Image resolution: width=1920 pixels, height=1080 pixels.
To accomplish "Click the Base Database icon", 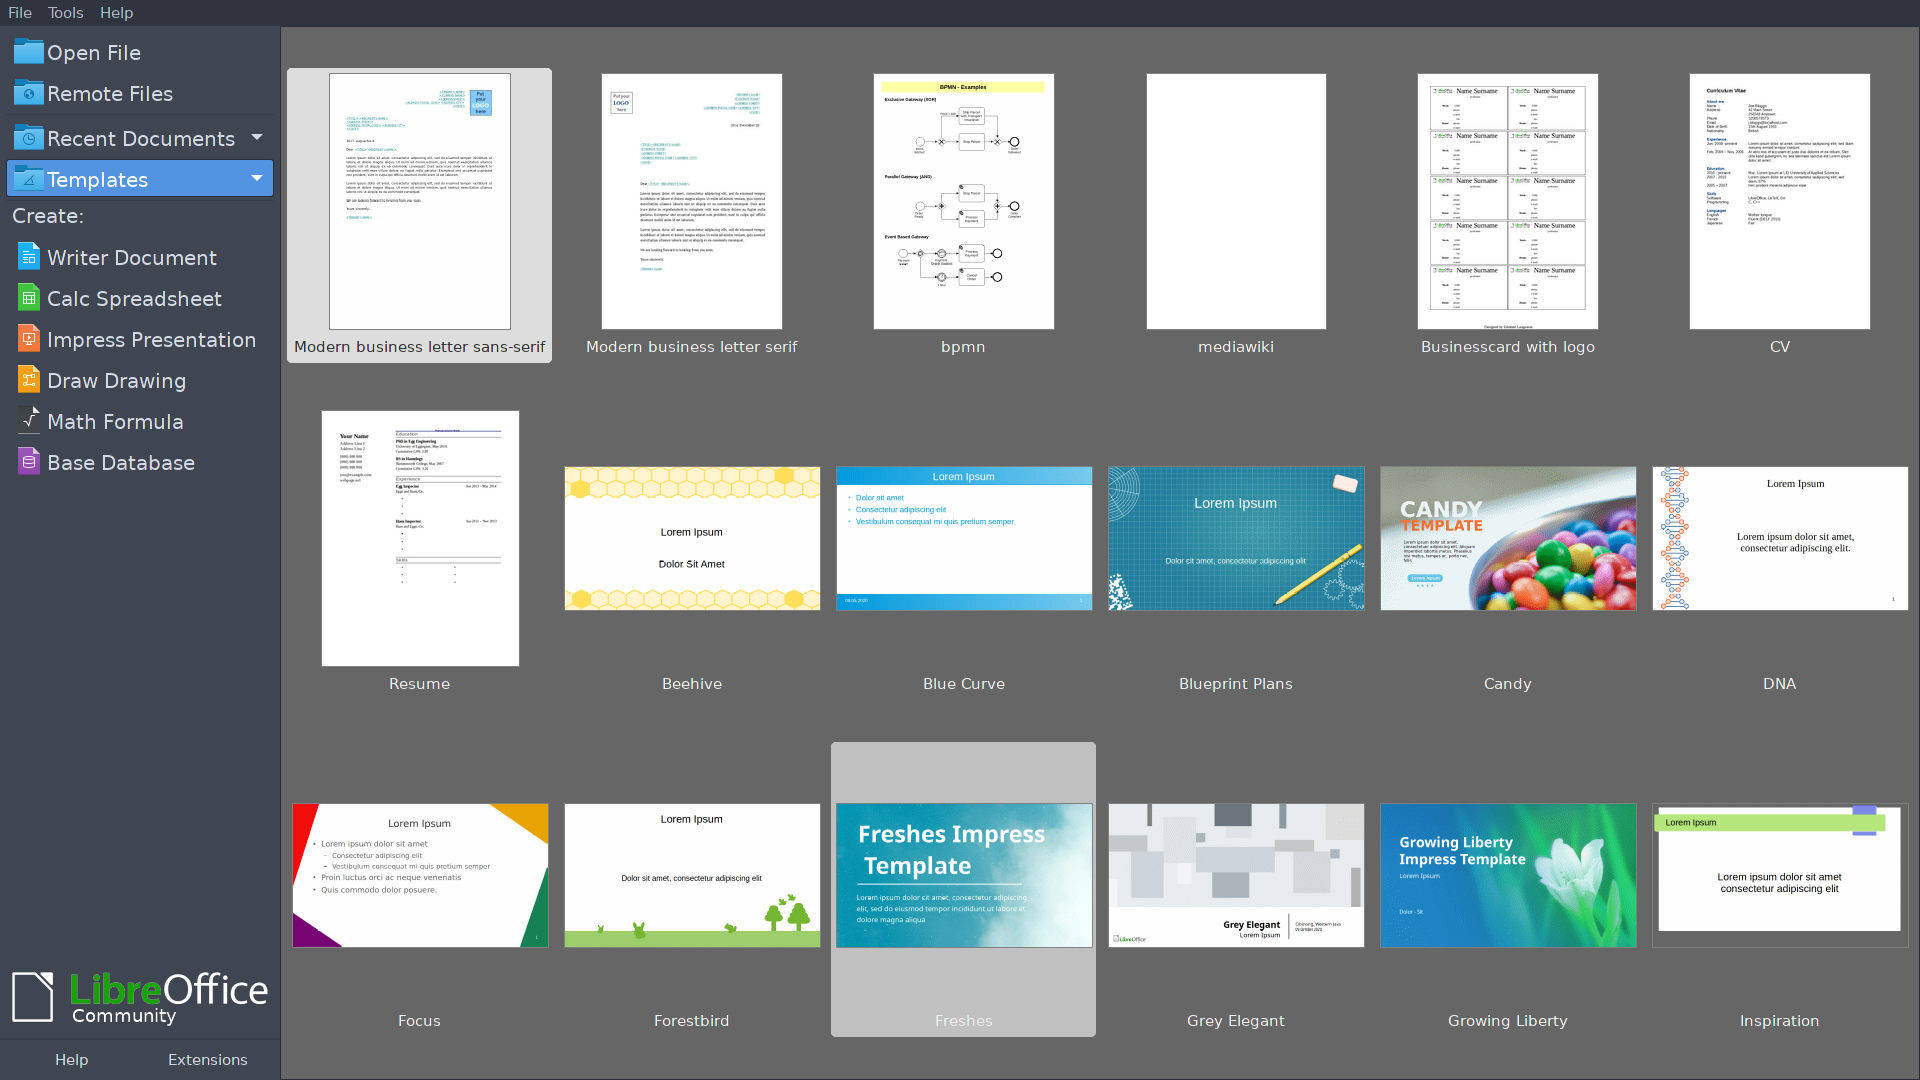I will click(x=29, y=462).
